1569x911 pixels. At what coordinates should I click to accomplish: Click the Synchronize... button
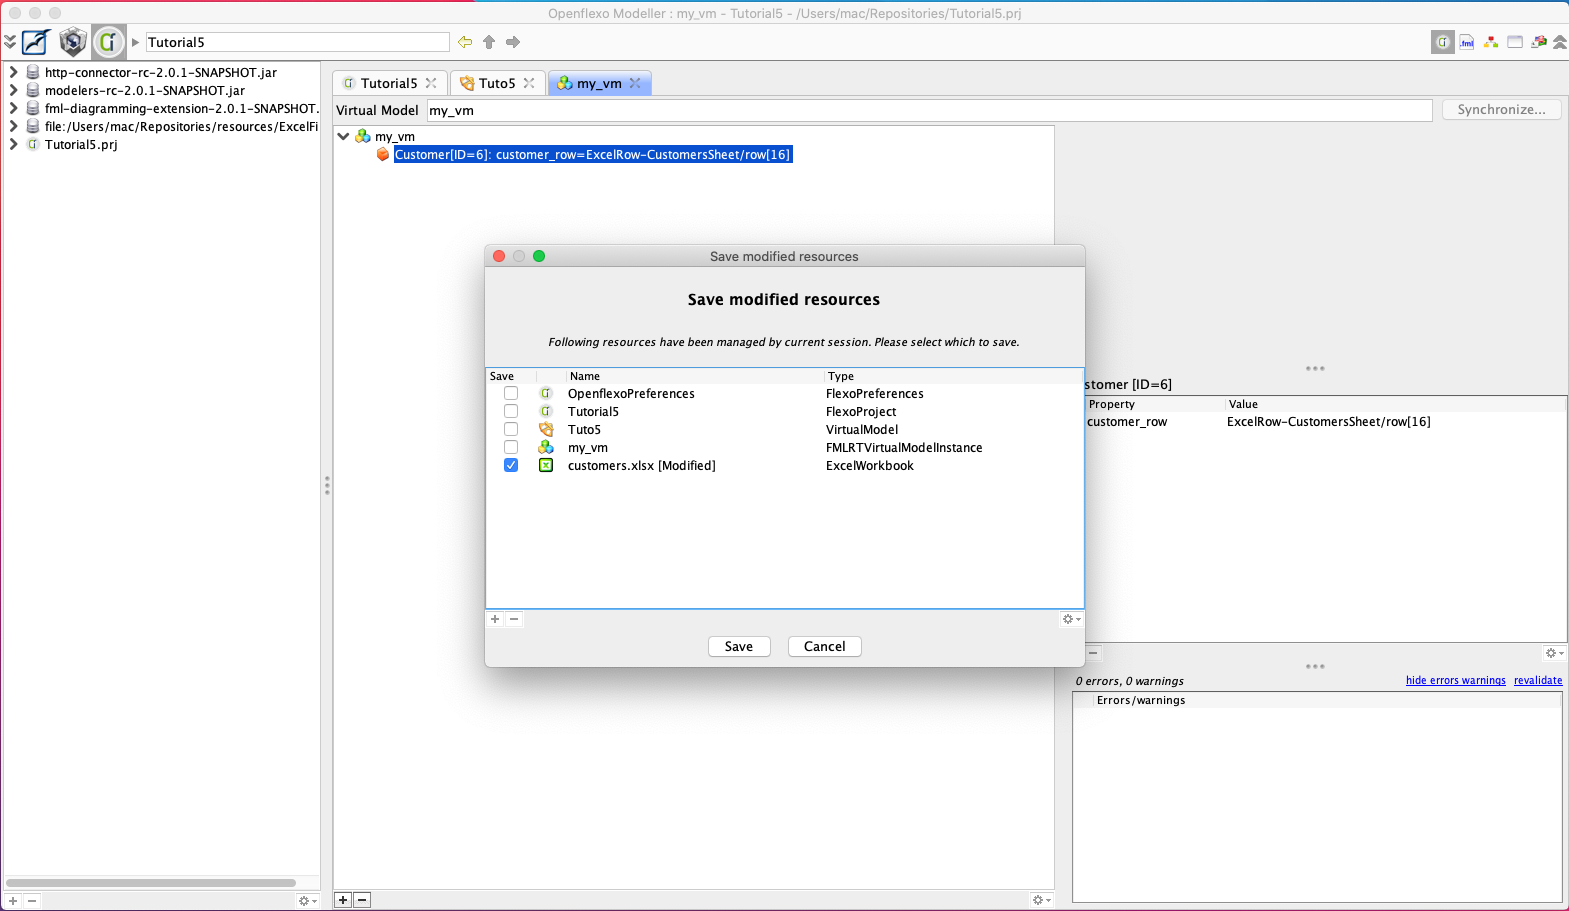(1501, 110)
